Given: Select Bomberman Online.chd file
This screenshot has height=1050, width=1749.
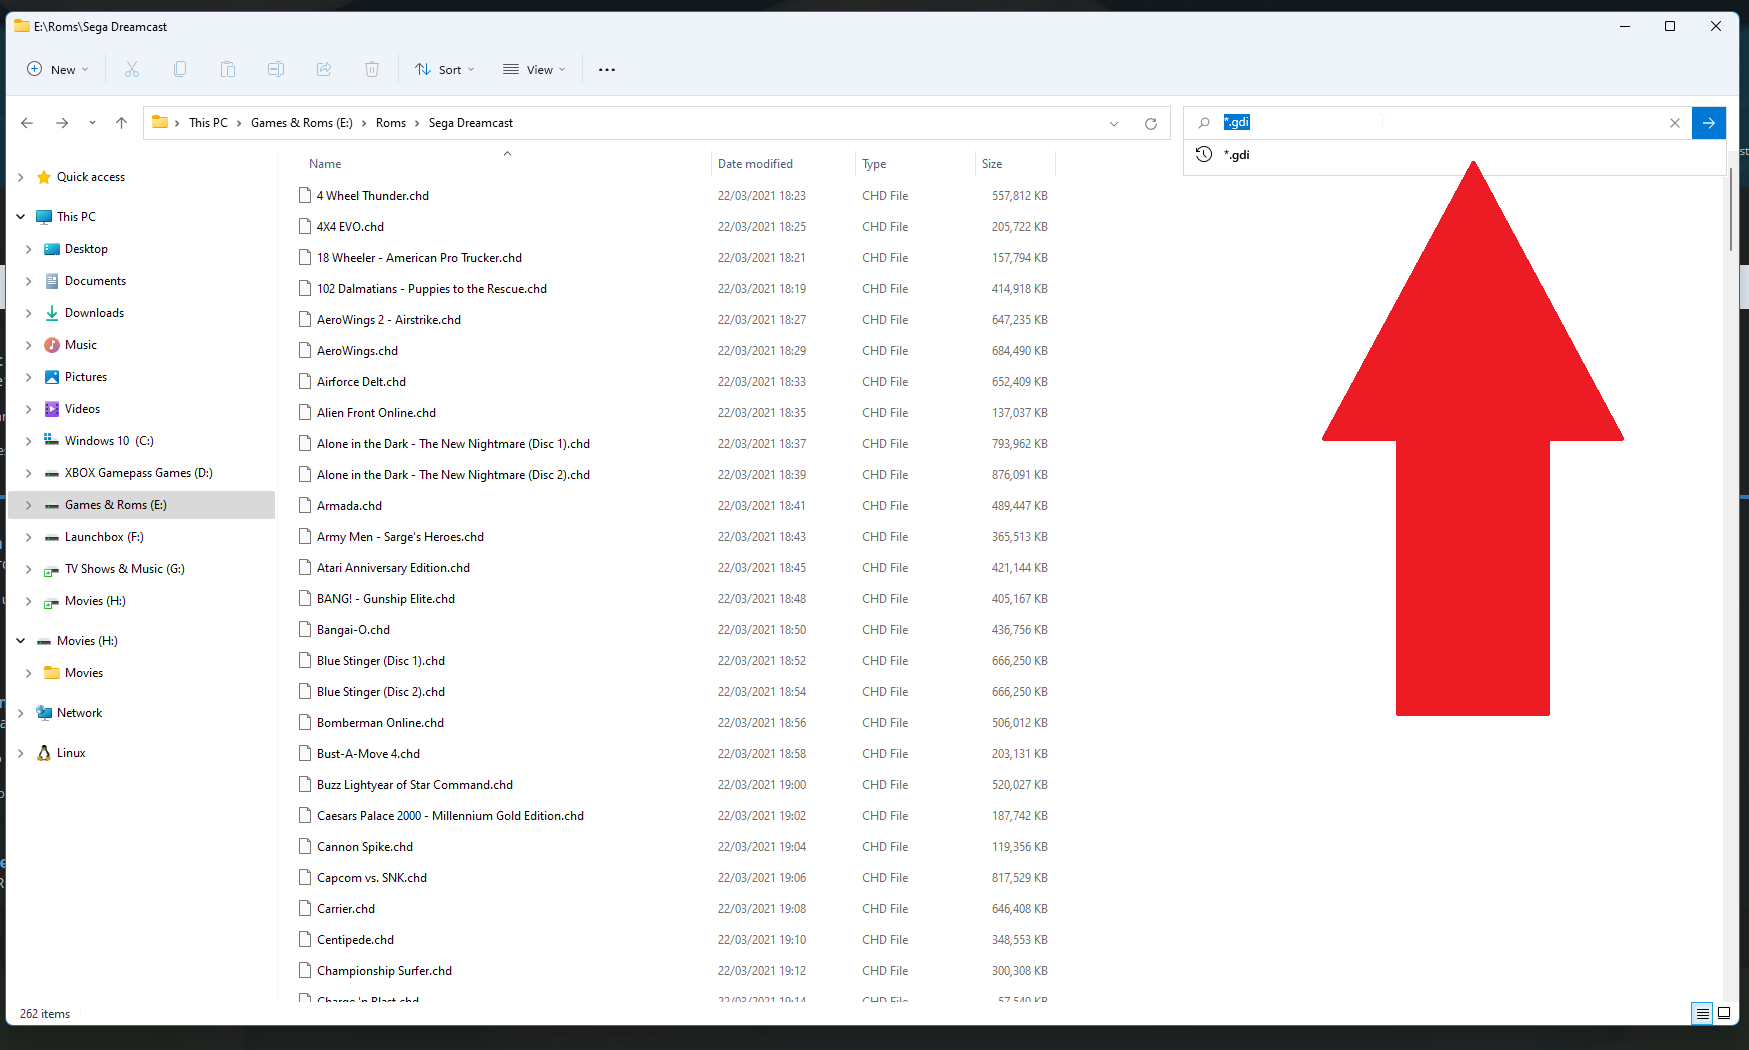Looking at the screenshot, I should point(380,723).
